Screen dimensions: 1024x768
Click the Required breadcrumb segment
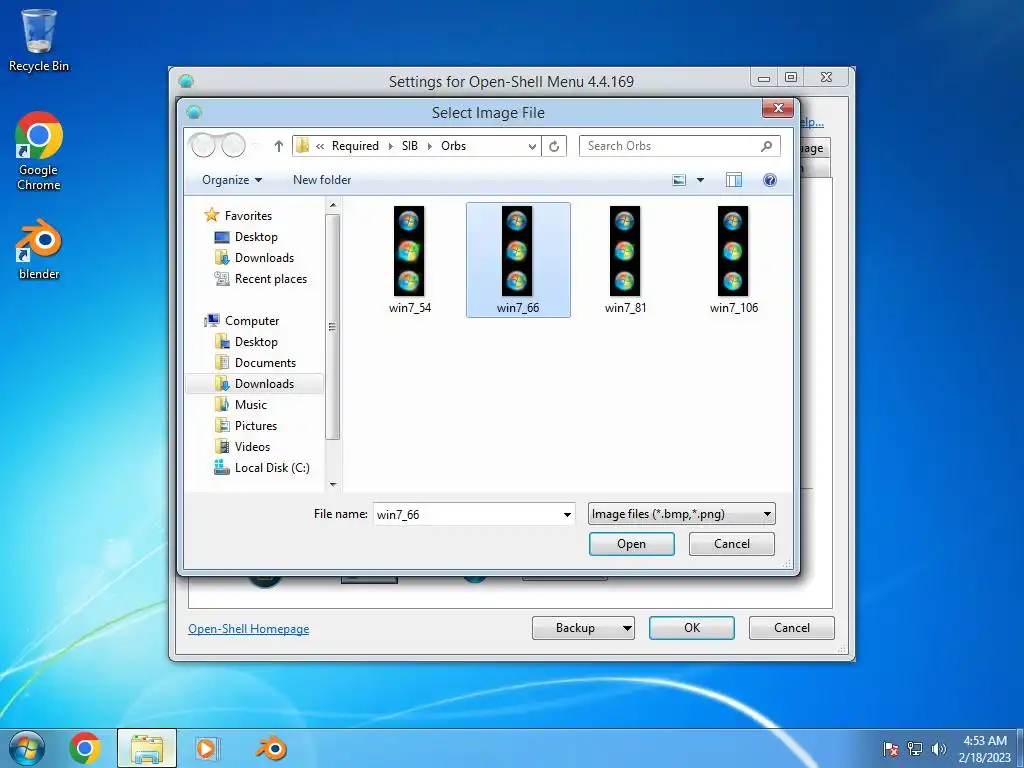point(355,146)
